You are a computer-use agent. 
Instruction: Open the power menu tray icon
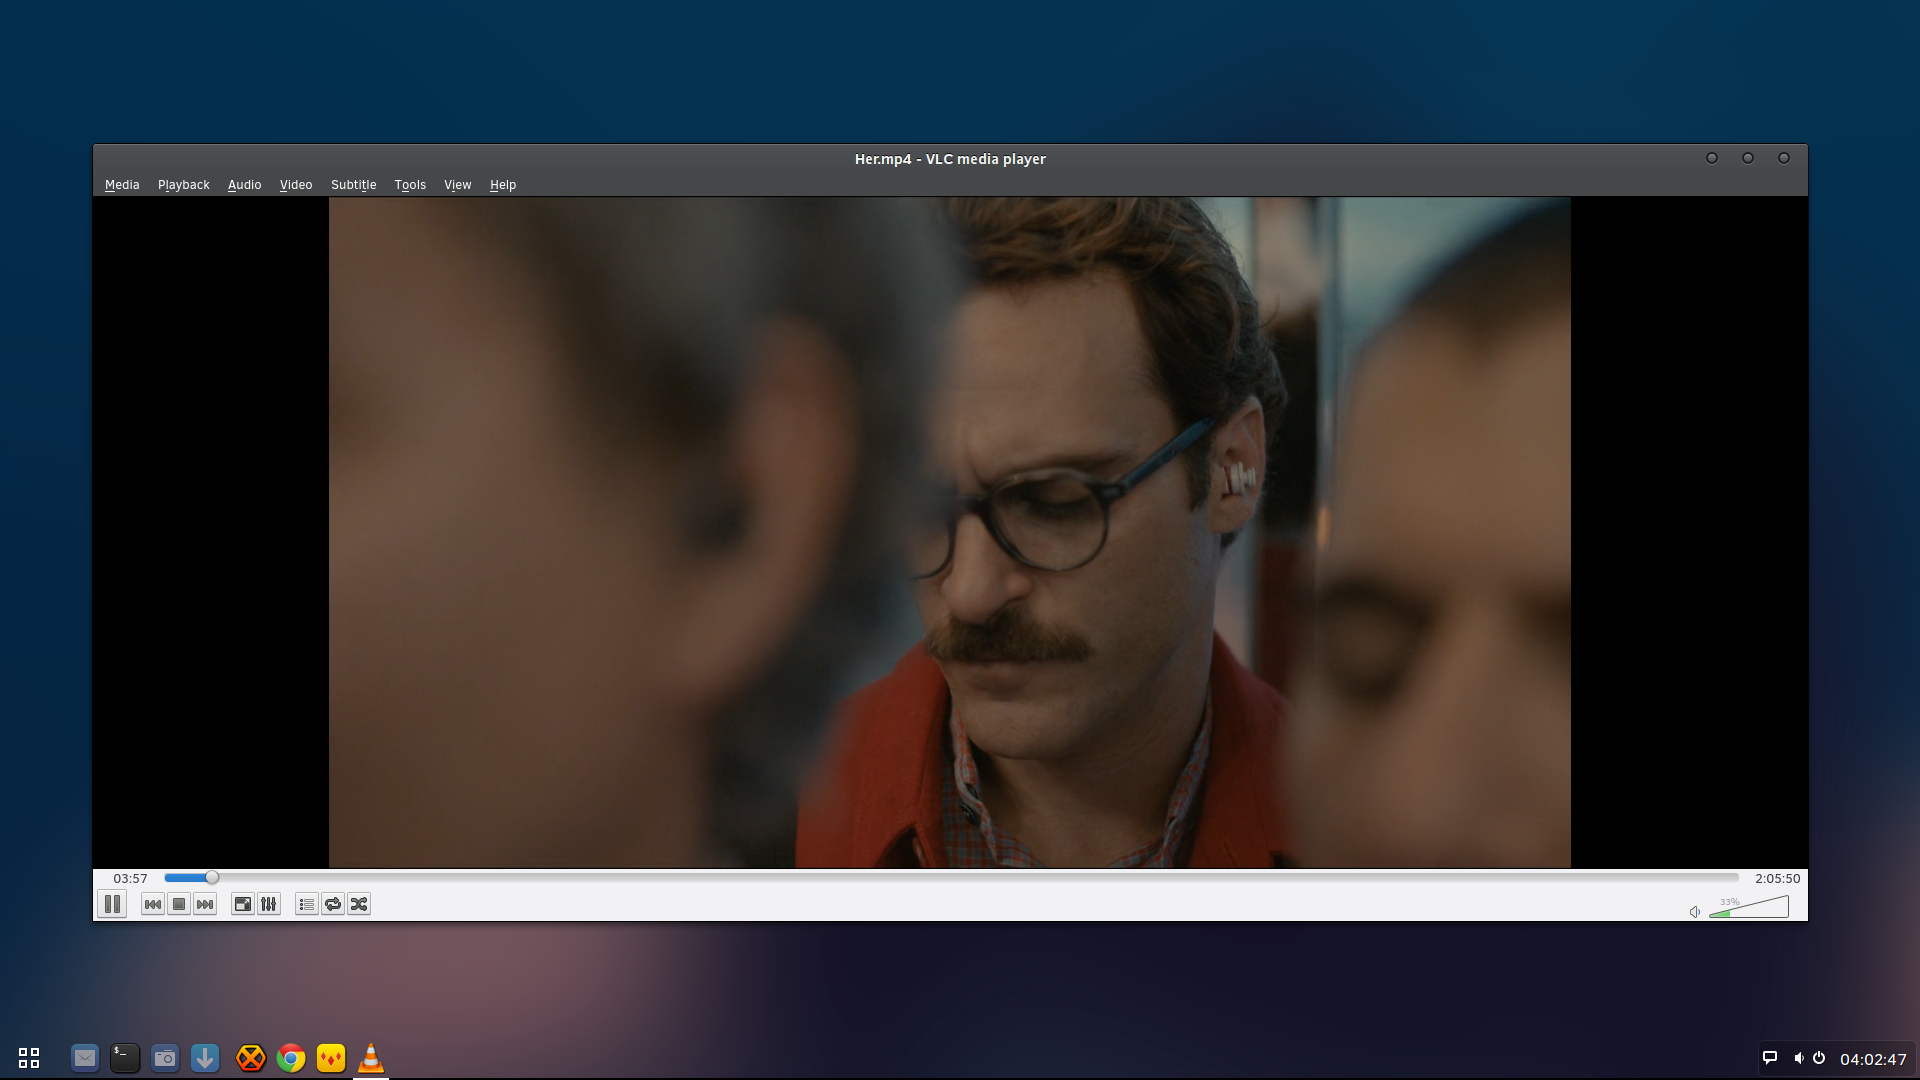pos(1819,1058)
